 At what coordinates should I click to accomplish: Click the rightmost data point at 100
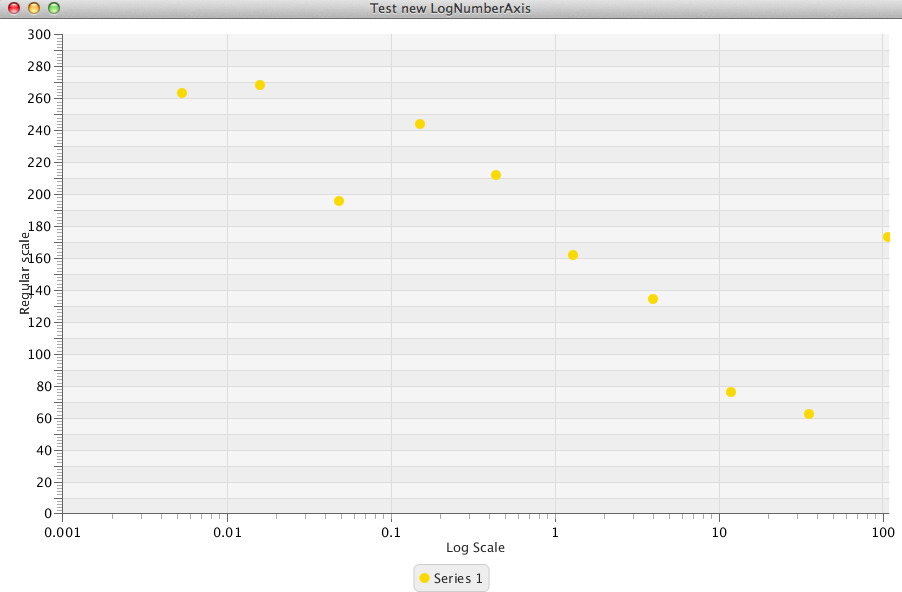[887, 237]
